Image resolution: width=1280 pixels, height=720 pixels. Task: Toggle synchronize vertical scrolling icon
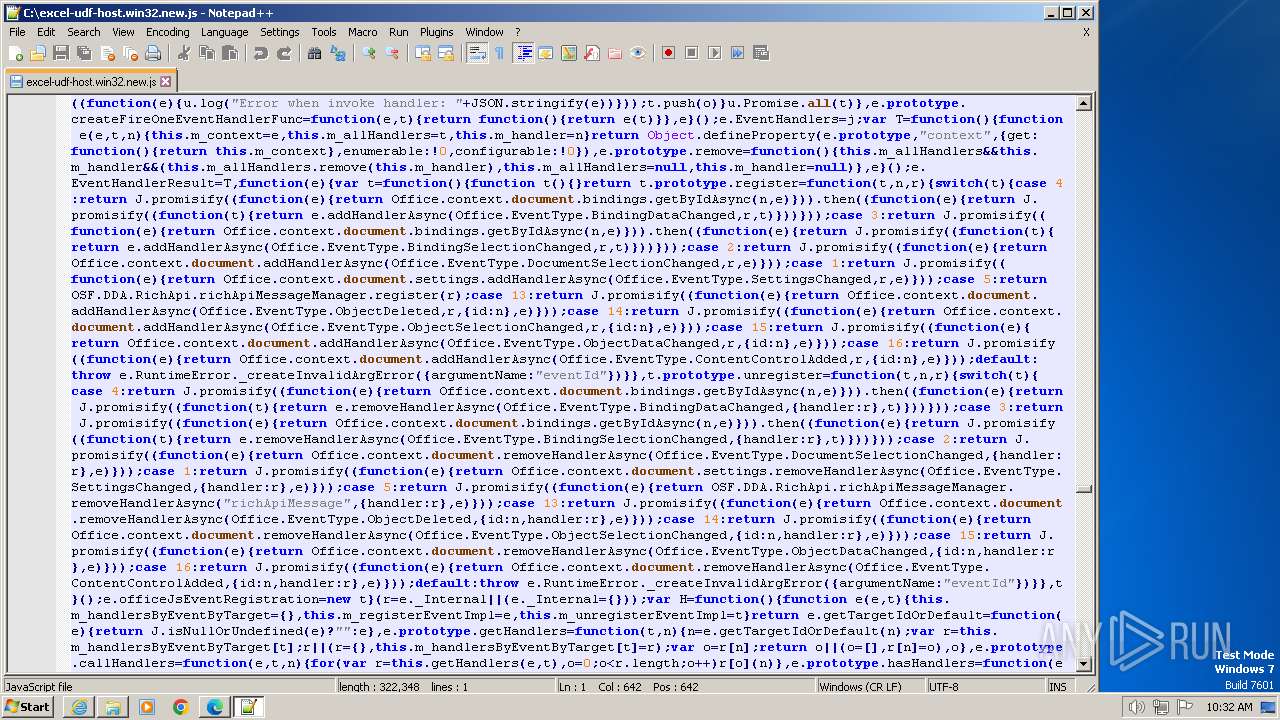click(x=423, y=53)
